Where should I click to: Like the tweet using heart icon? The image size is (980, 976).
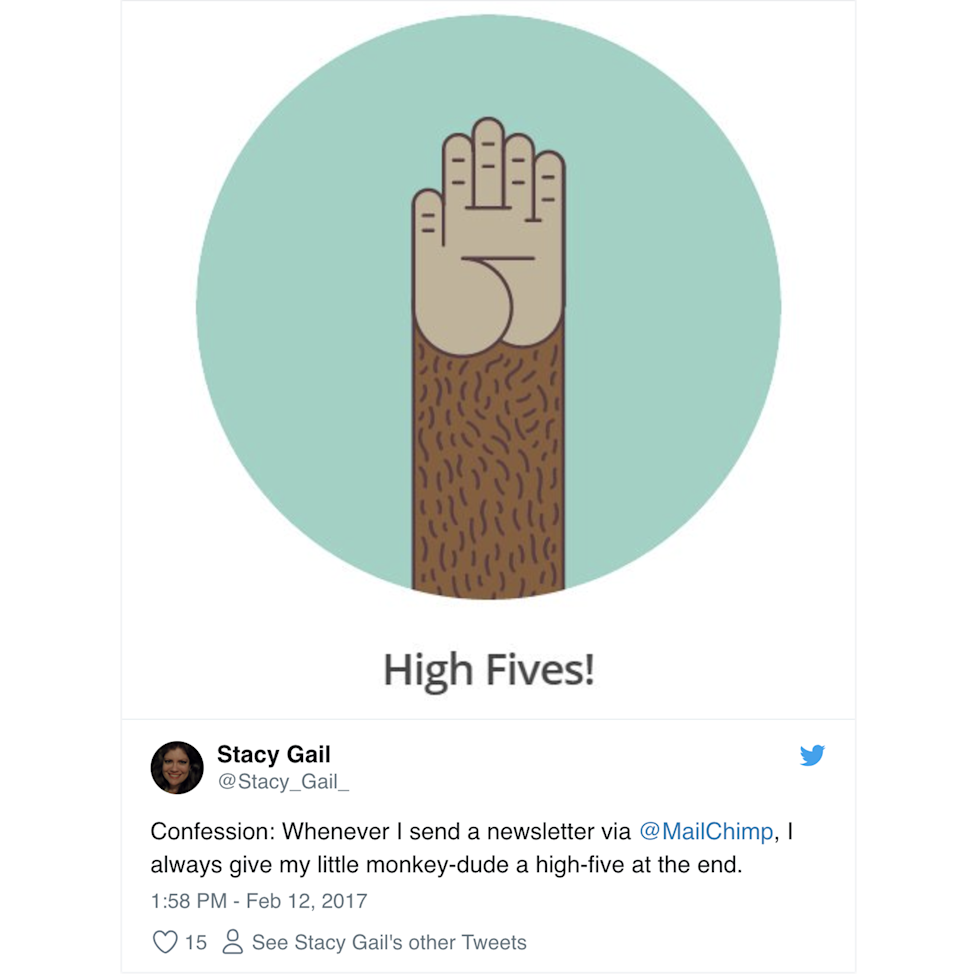[165, 942]
